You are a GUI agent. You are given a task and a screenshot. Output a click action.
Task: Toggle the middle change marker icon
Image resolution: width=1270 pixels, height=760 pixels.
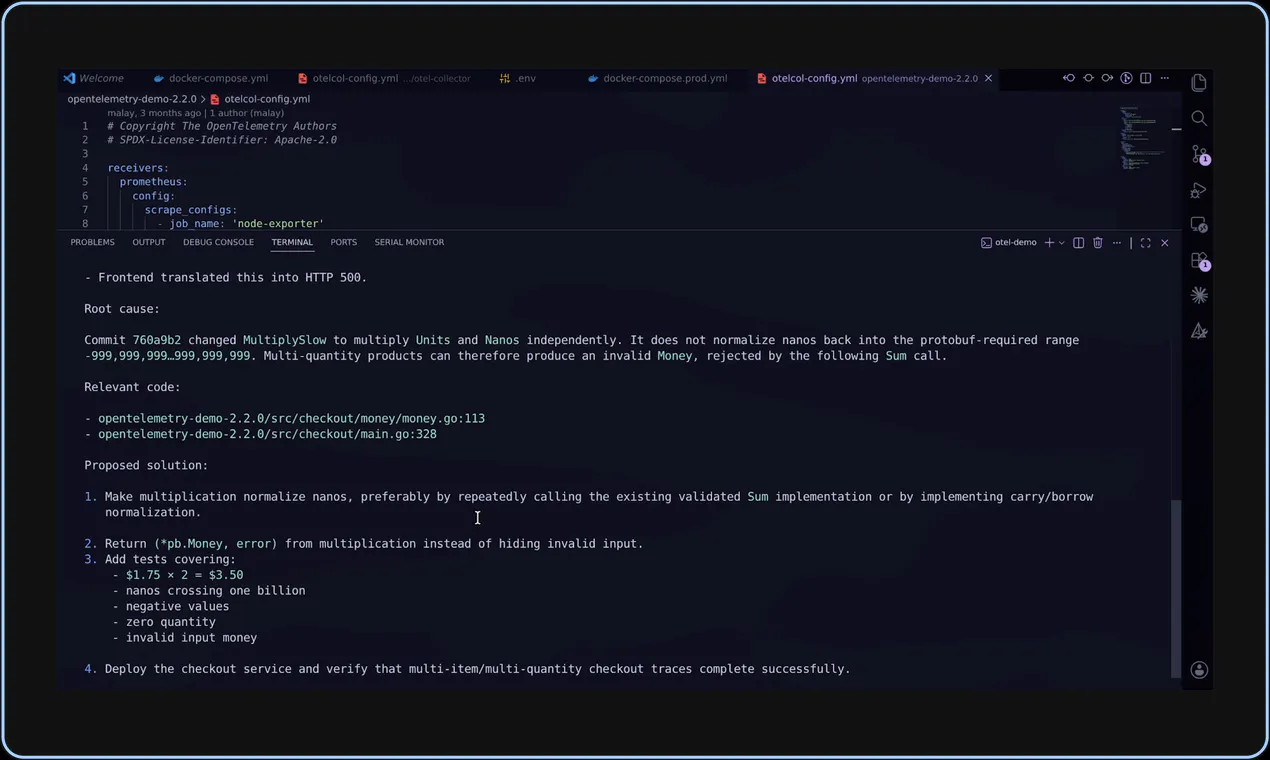coord(1088,78)
